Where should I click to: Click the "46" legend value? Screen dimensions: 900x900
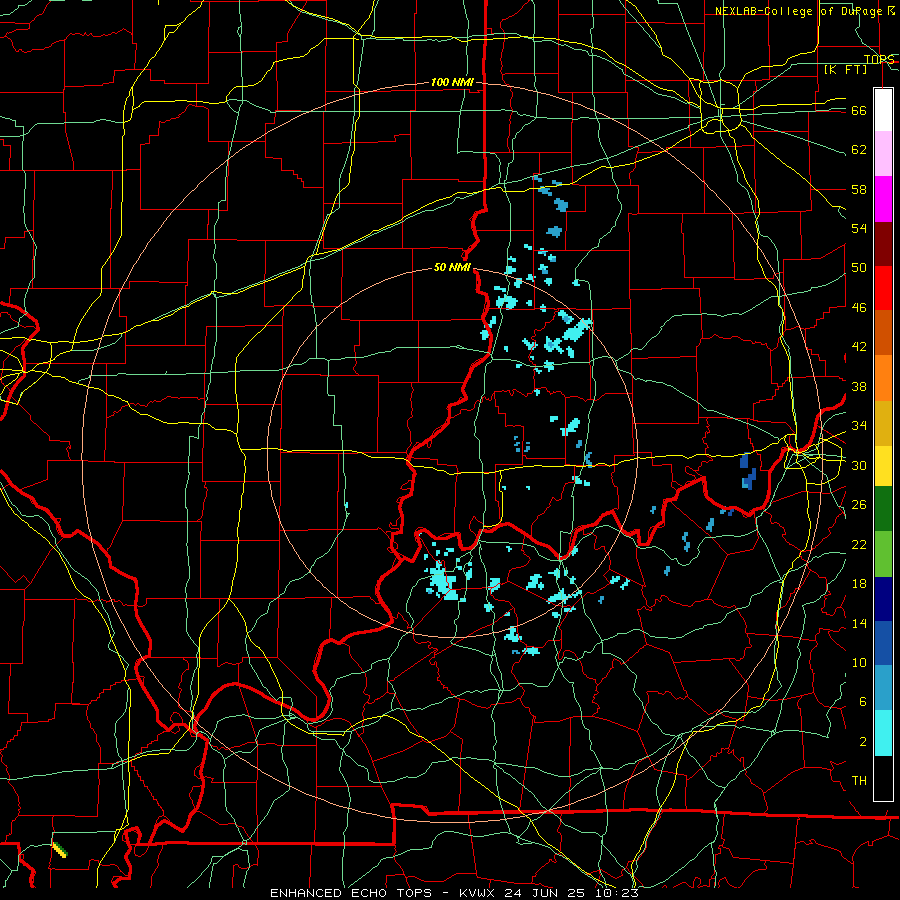(x=859, y=308)
